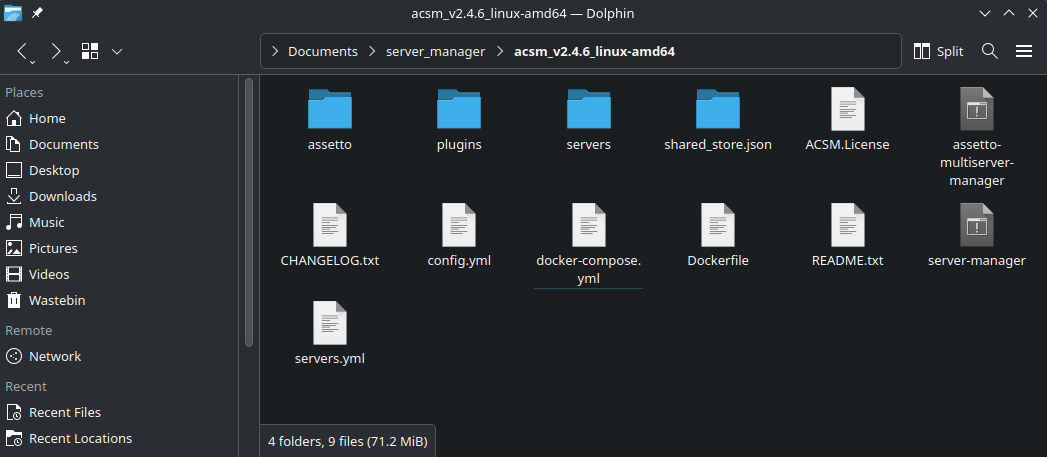This screenshot has height=457, width=1047.
Task: Expand chevron before acsm_v2.4.6 breadcrumb
Action: pos(499,51)
